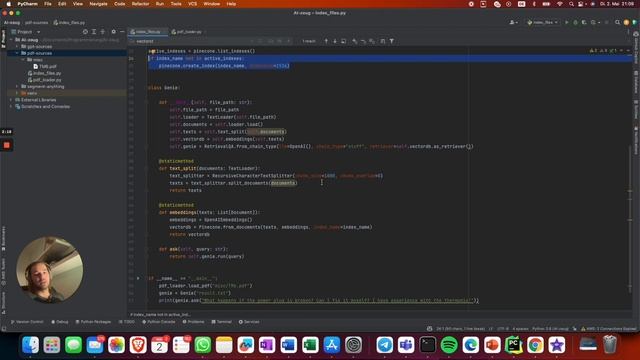640x360 pixels.
Task: Open the VCS menu
Action: [x=192, y=4]
